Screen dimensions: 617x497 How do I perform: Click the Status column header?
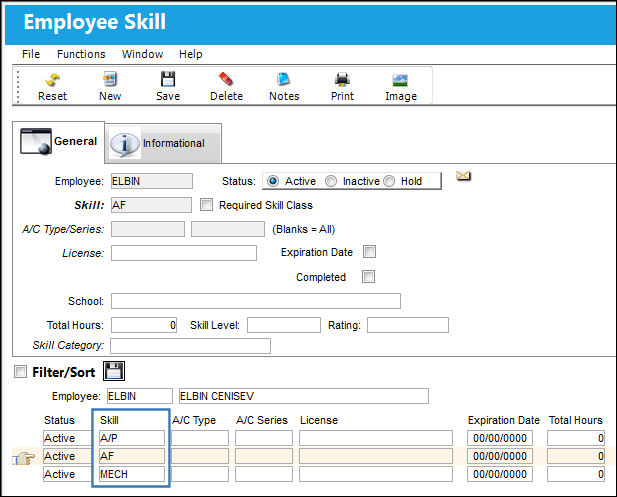(59, 420)
